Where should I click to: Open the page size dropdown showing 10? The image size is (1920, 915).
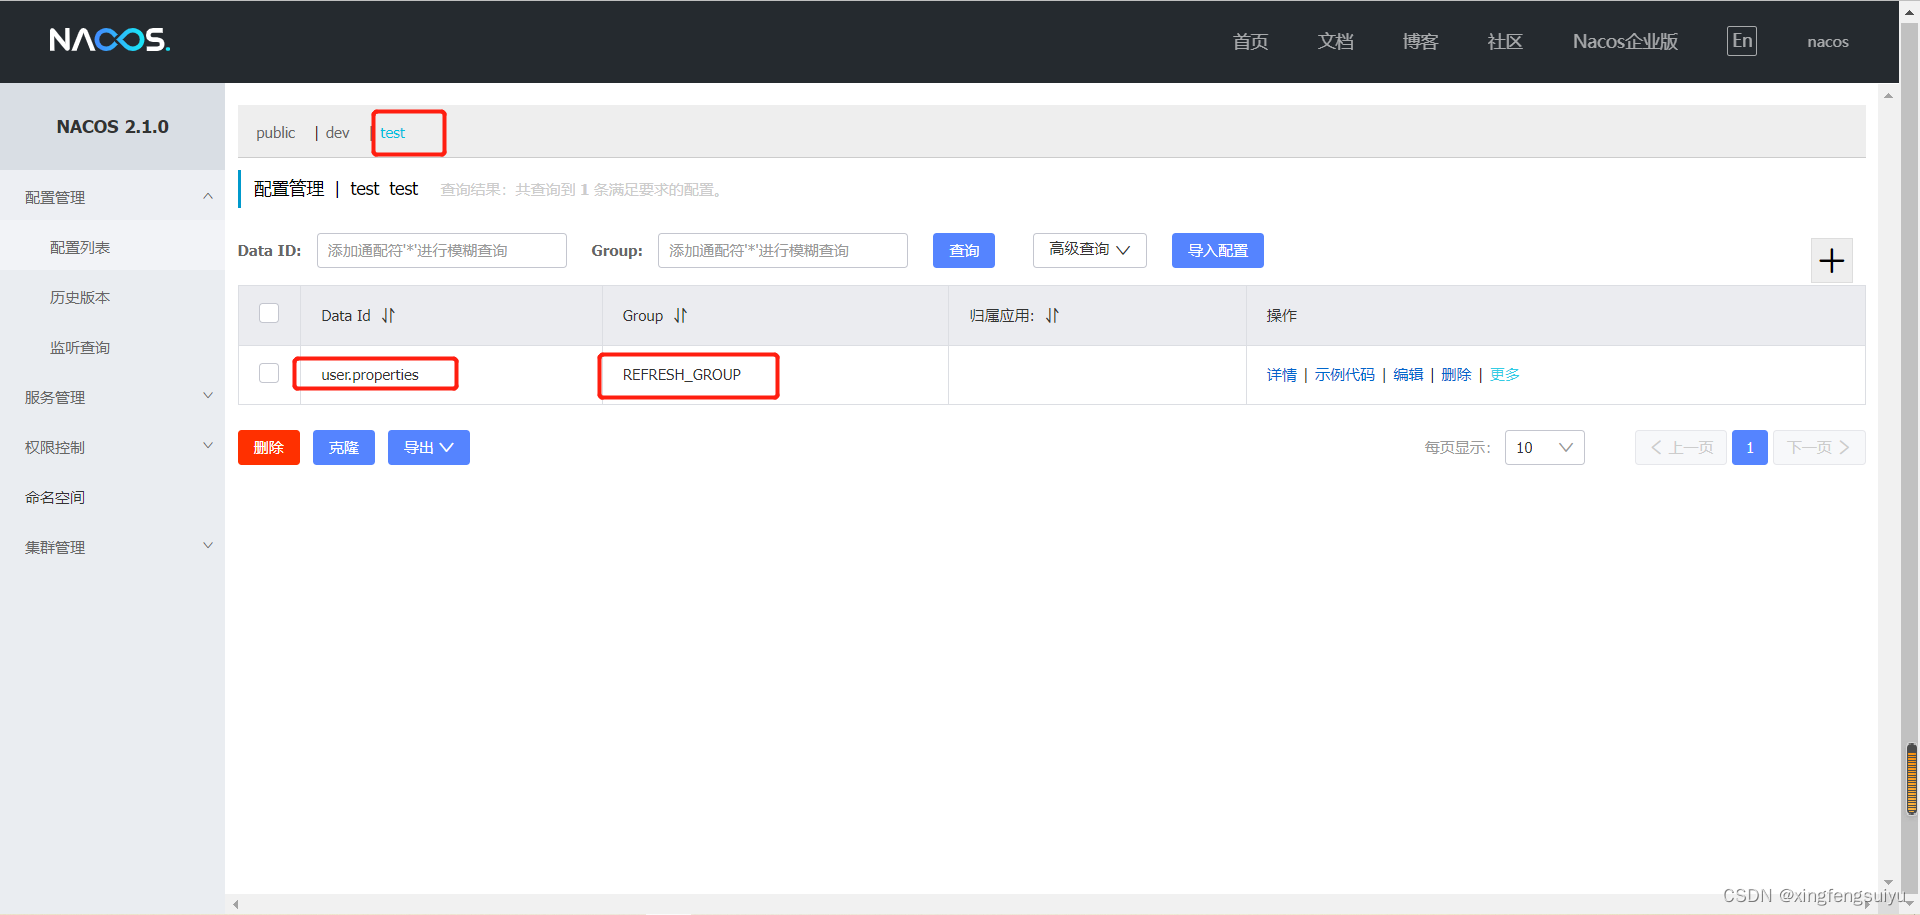1544,447
